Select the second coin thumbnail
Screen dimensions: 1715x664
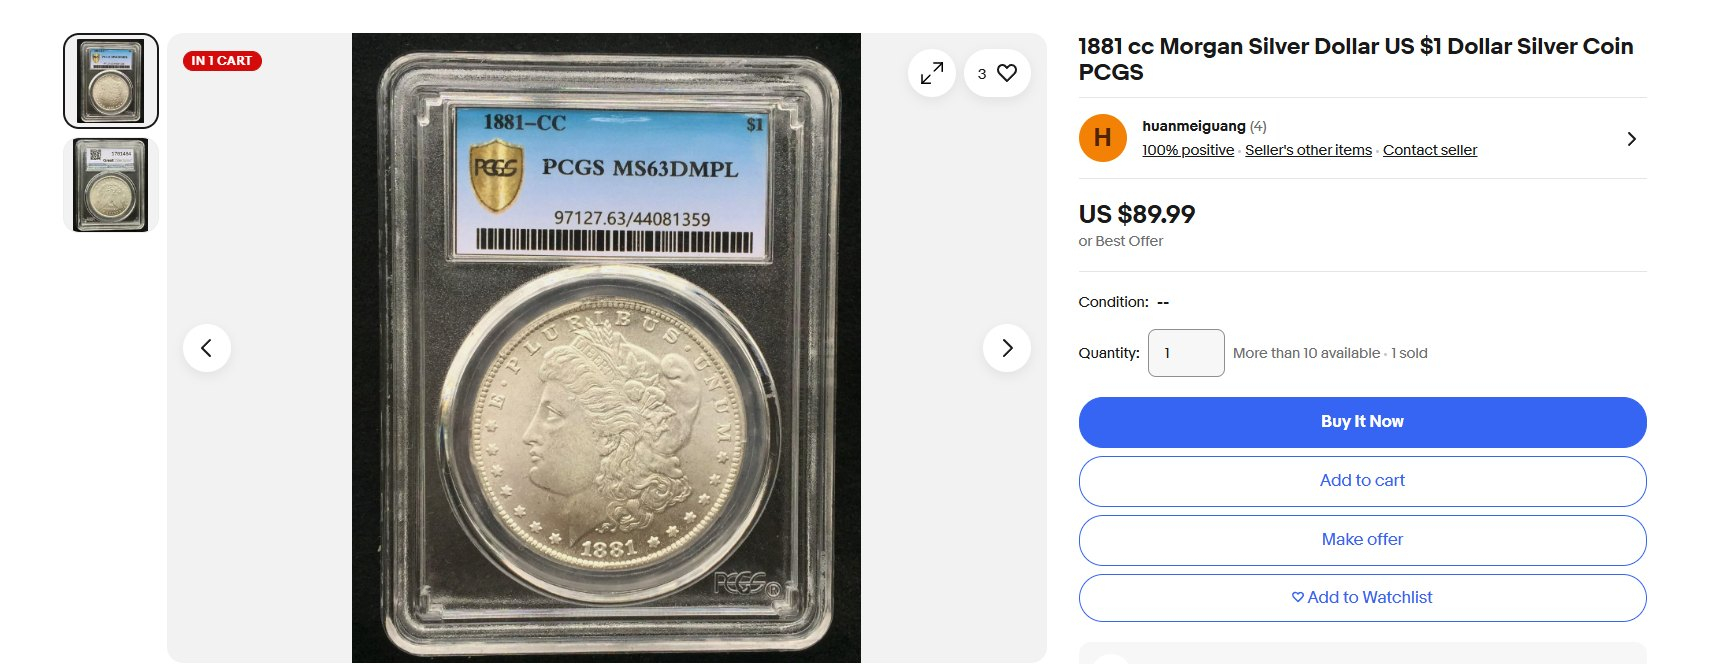point(111,185)
